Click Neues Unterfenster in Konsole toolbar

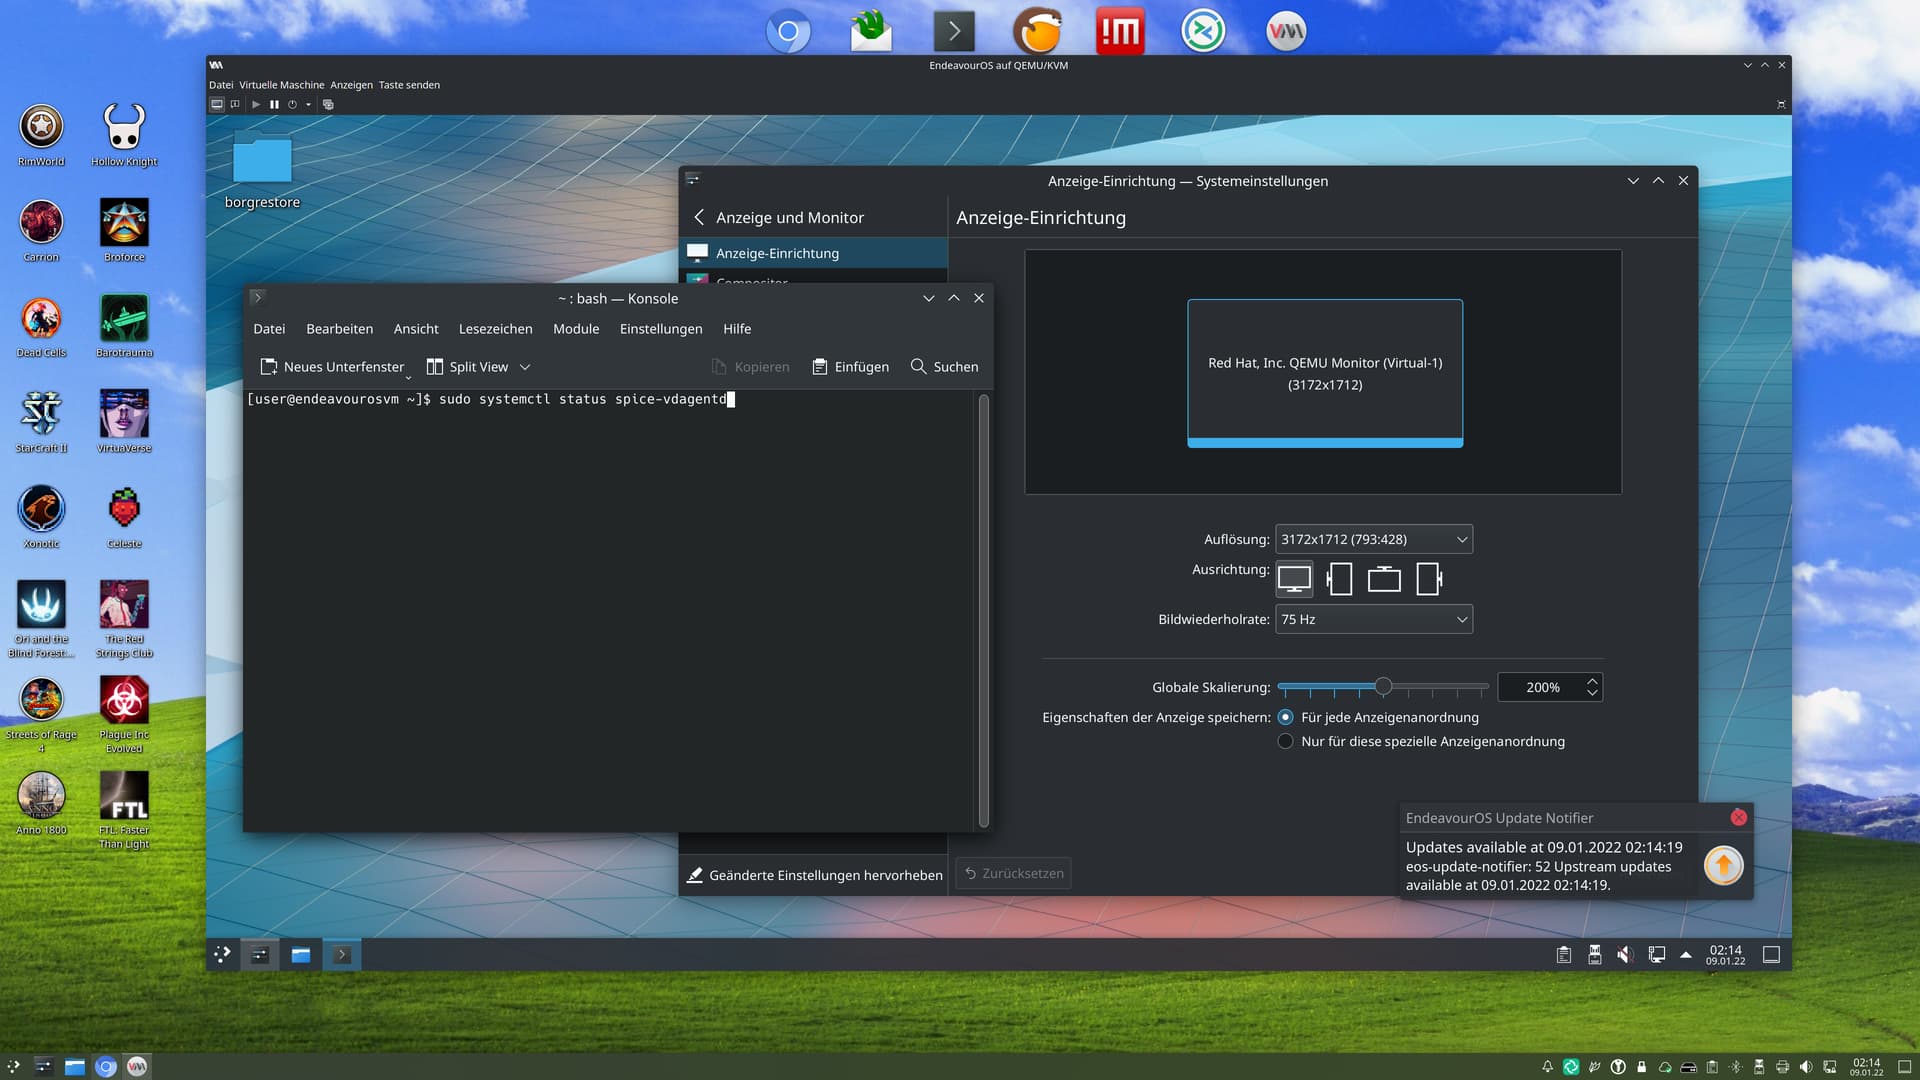point(333,367)
